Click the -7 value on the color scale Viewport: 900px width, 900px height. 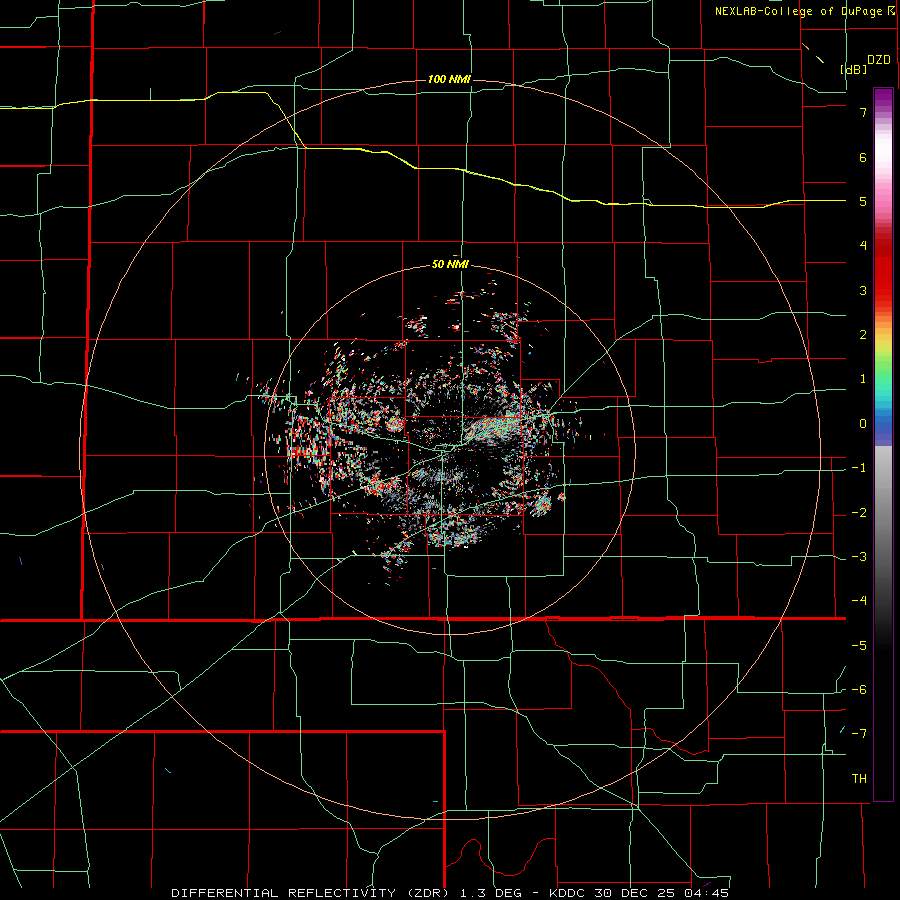(x=859, y=733)
